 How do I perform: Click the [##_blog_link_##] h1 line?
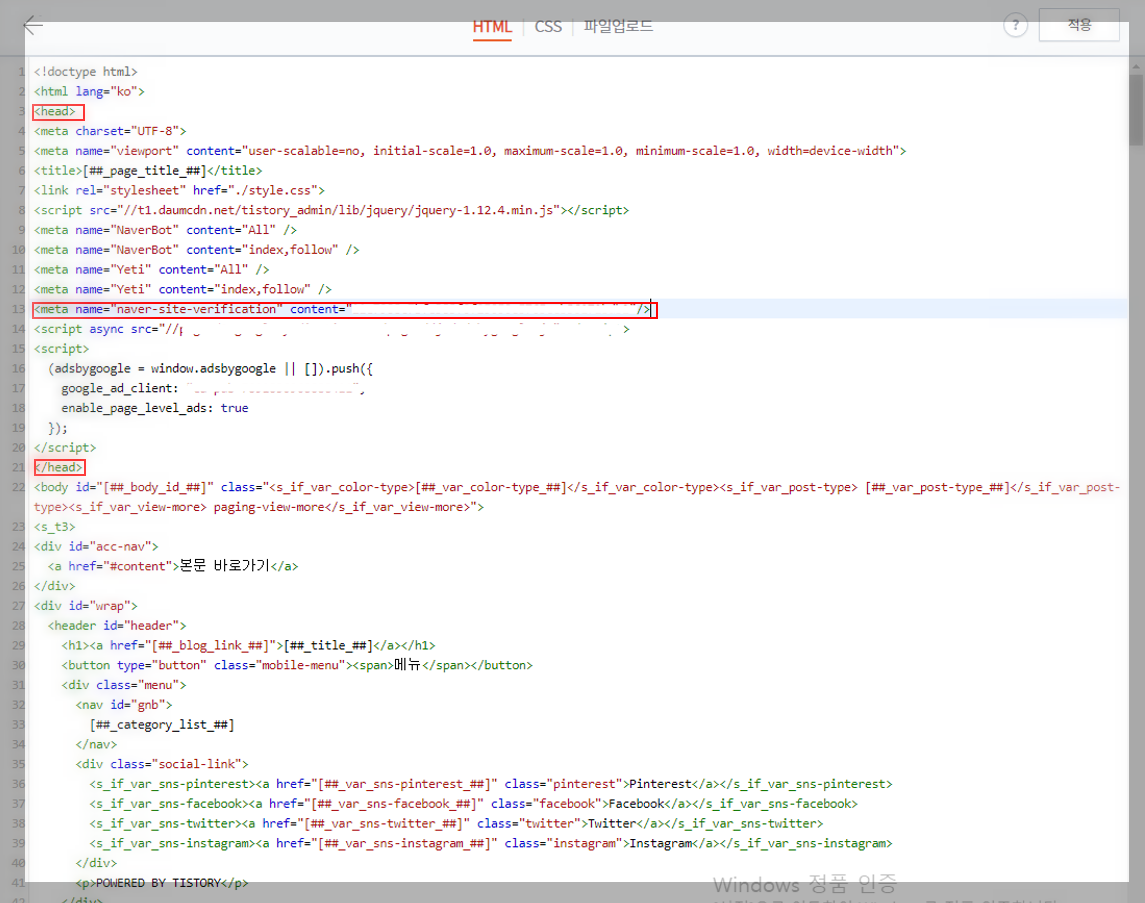coord(248,645)
